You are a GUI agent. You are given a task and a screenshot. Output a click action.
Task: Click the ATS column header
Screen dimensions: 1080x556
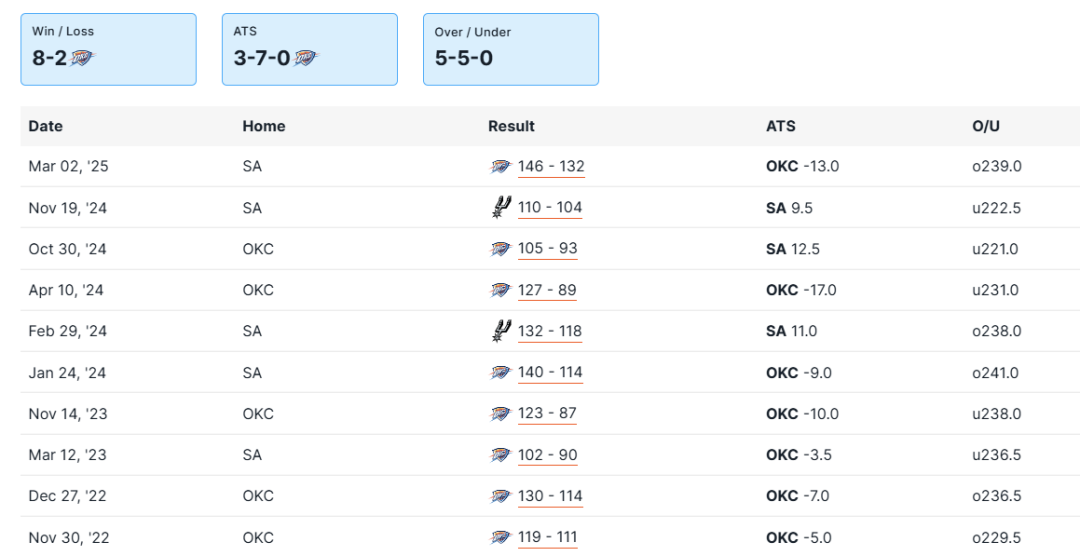click(x=781, y=127)
